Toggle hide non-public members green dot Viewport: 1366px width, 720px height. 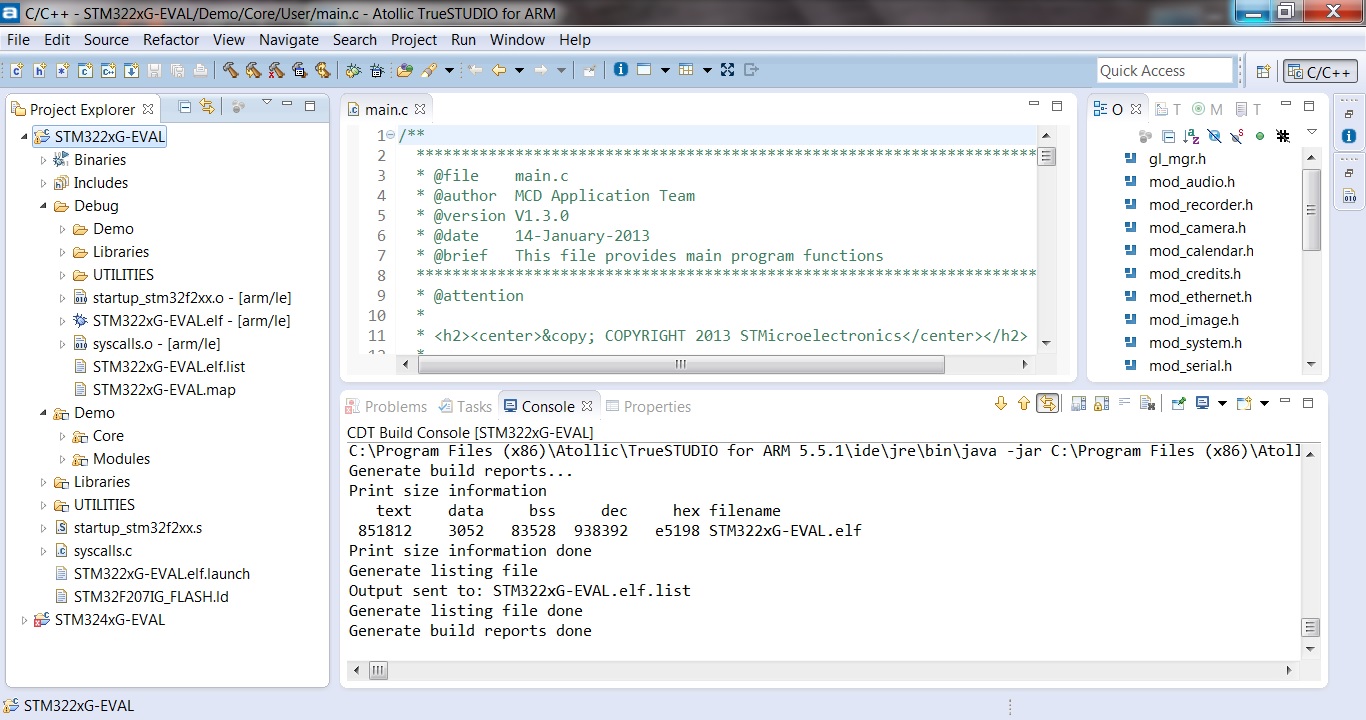point(1260,136)
